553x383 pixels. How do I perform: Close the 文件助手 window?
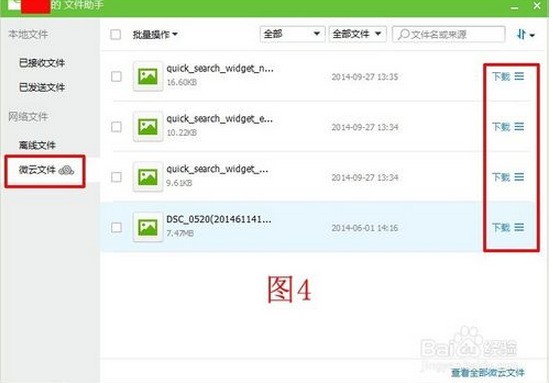(x=537, y=6)
